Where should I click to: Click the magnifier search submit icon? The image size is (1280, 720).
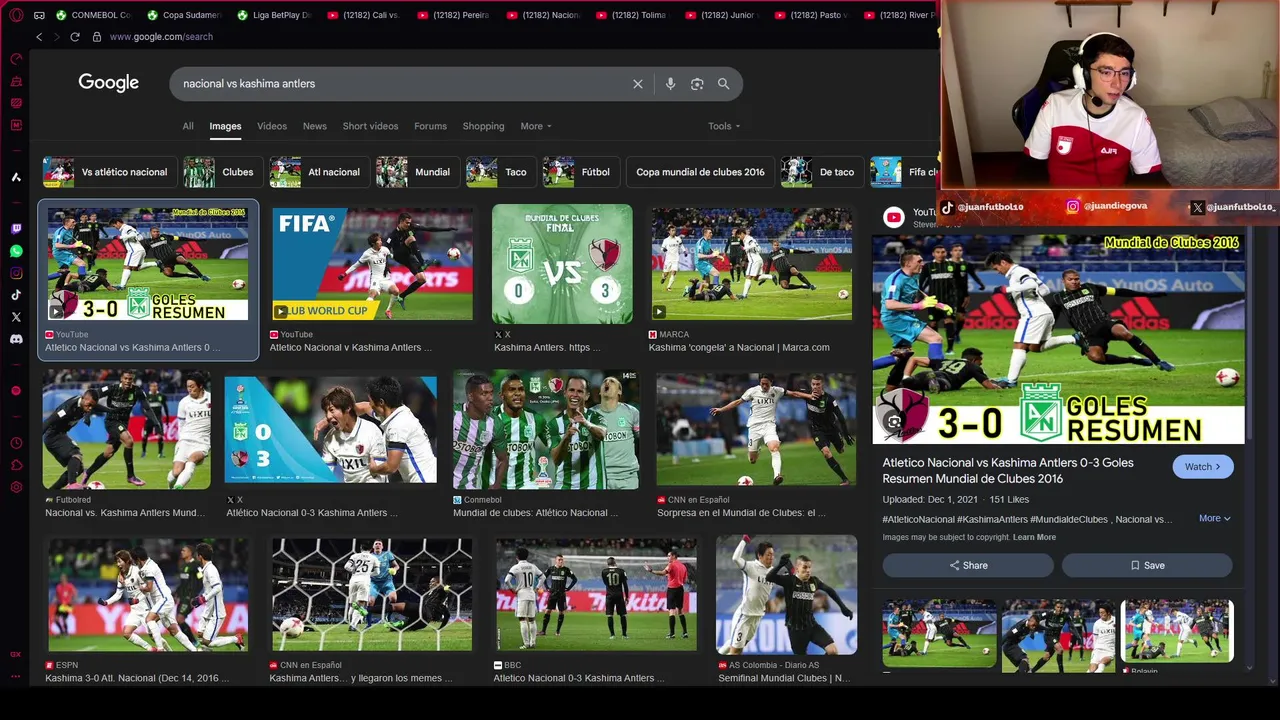pos(723,84)
